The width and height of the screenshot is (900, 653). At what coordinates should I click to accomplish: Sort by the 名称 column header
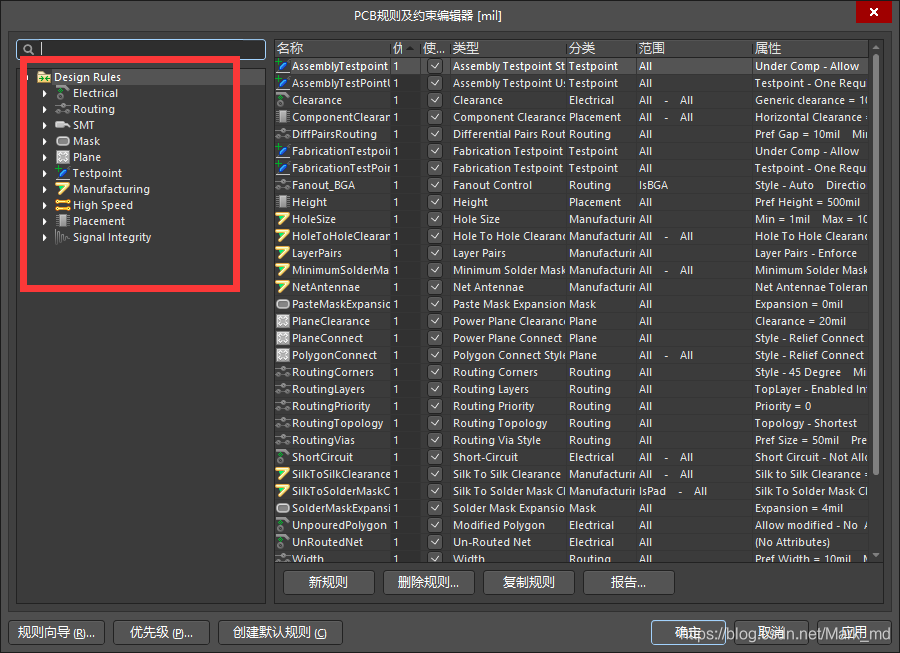click(330, 48)
